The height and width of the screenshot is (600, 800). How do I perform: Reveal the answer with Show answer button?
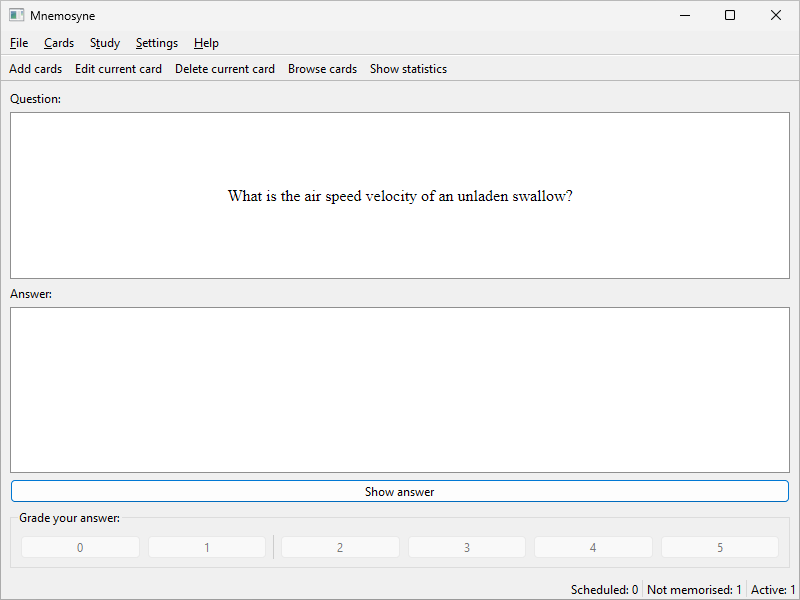coord(400,492)
